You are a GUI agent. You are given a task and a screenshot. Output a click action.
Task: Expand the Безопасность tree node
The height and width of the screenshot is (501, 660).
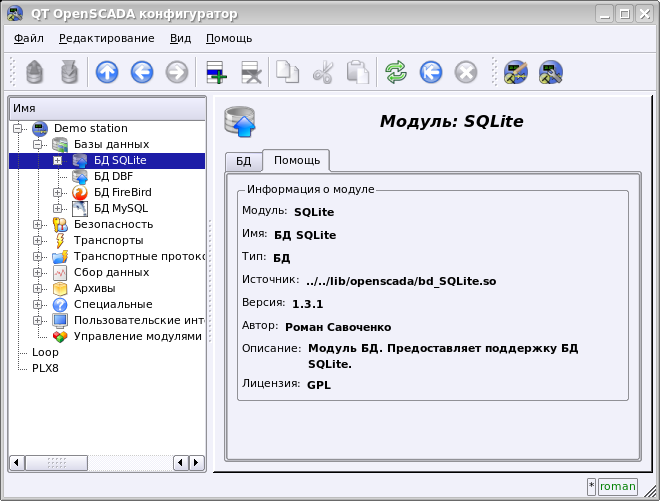[37, 224]
